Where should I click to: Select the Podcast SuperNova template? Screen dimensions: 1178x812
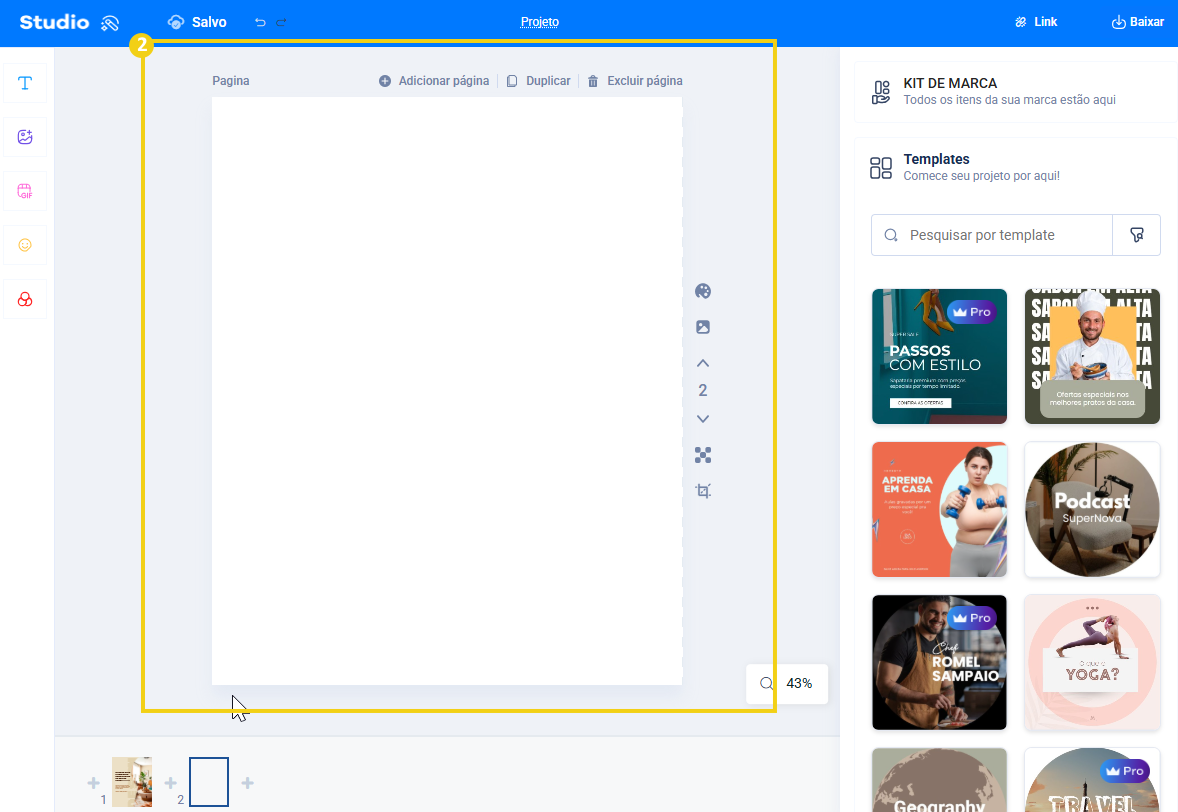(1092, 509)
